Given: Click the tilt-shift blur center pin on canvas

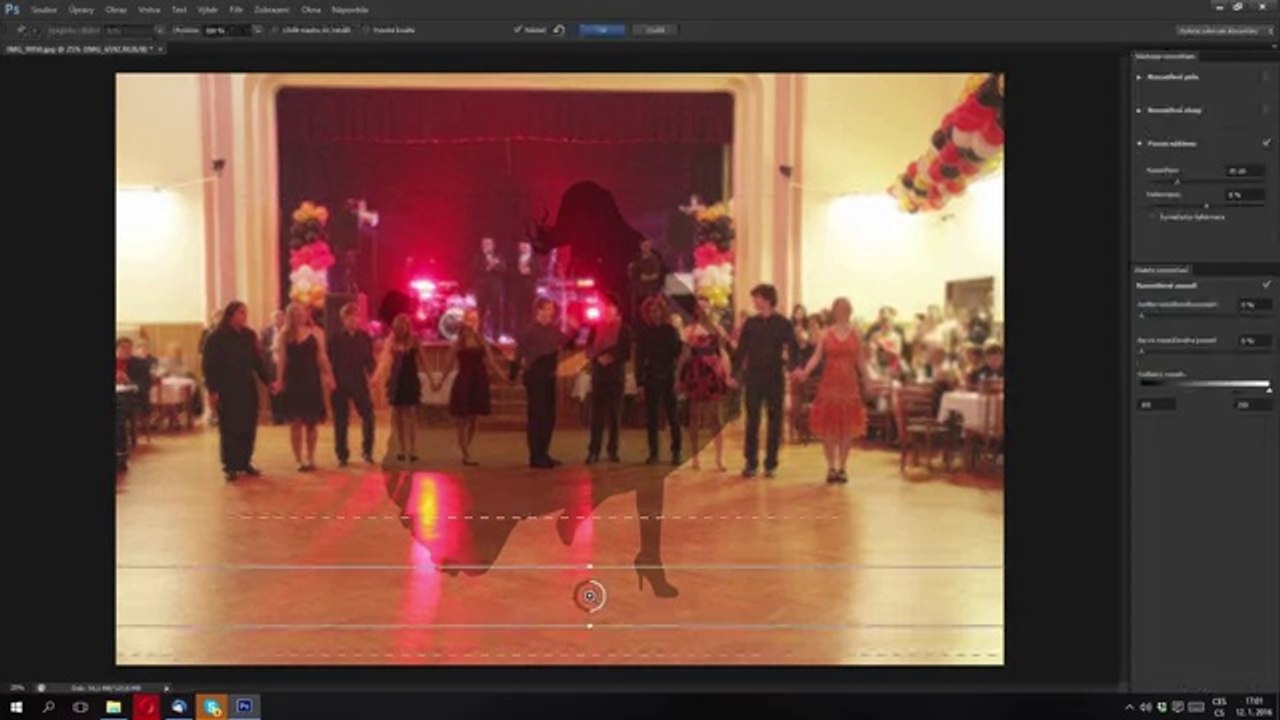Looking at the screenshot, I should (x=590, y=596).
